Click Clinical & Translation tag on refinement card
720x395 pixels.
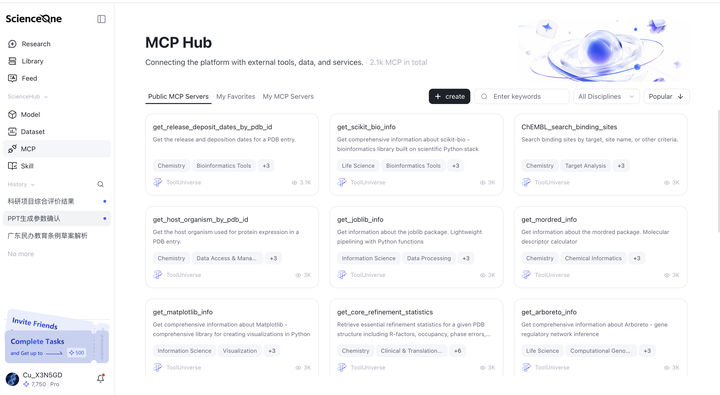[x=411, y=351]
